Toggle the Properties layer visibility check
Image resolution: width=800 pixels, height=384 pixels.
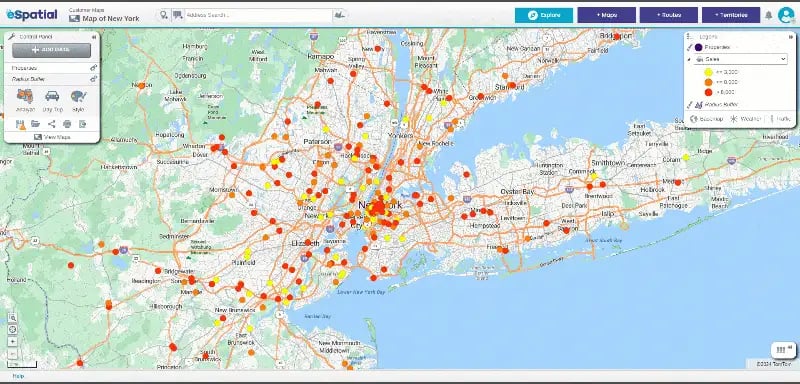coord(689,47)
